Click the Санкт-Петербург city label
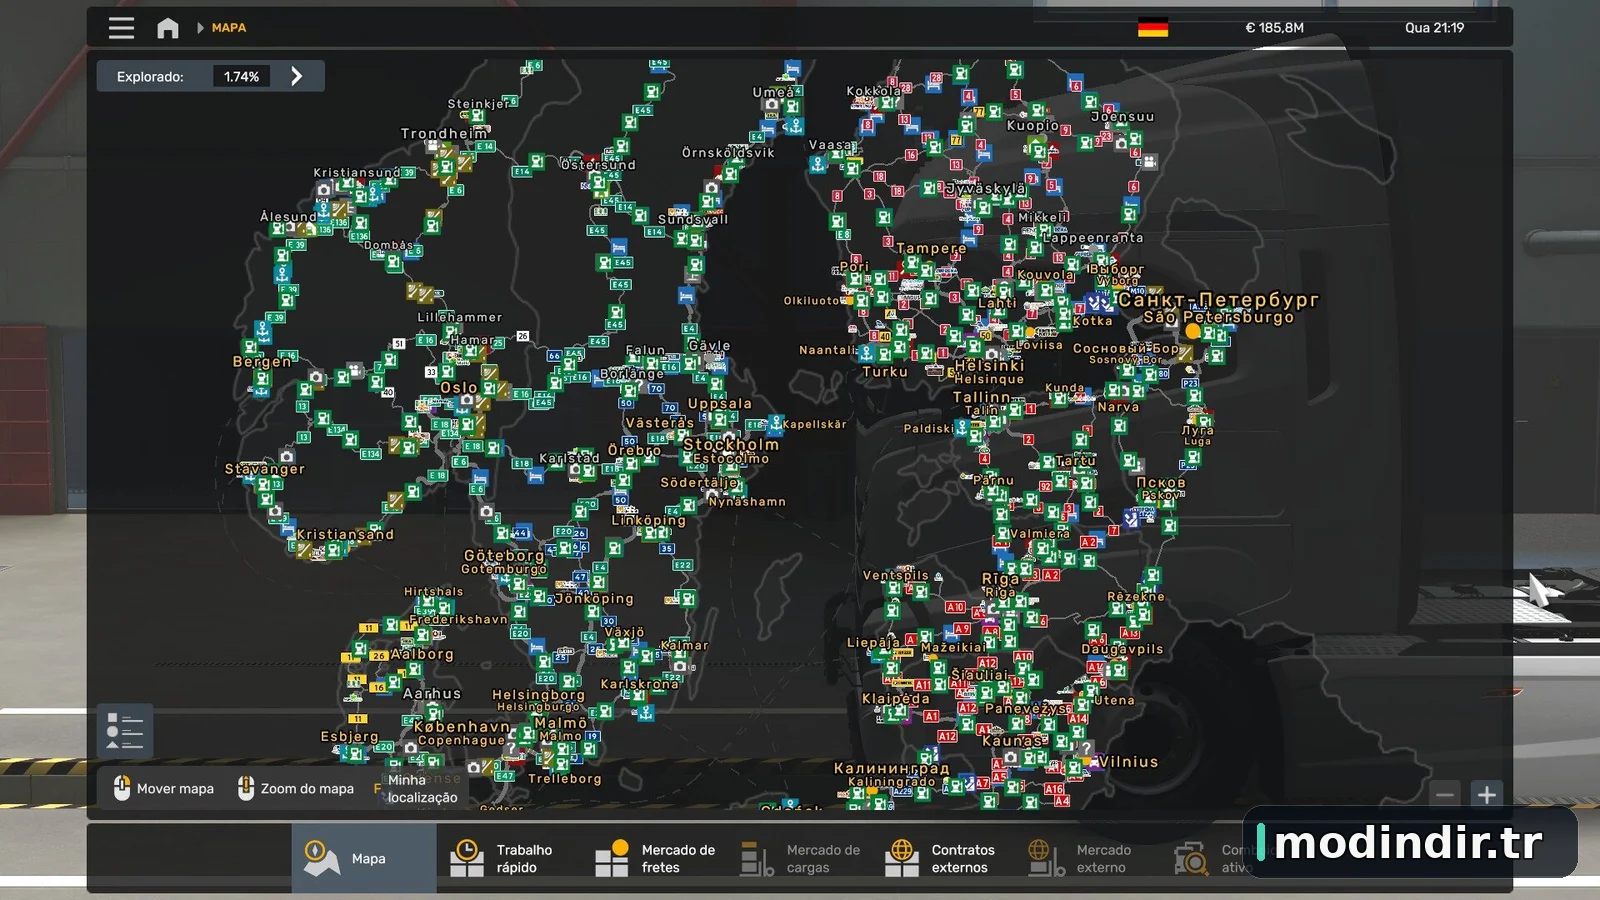 [x=1218, y=300]
